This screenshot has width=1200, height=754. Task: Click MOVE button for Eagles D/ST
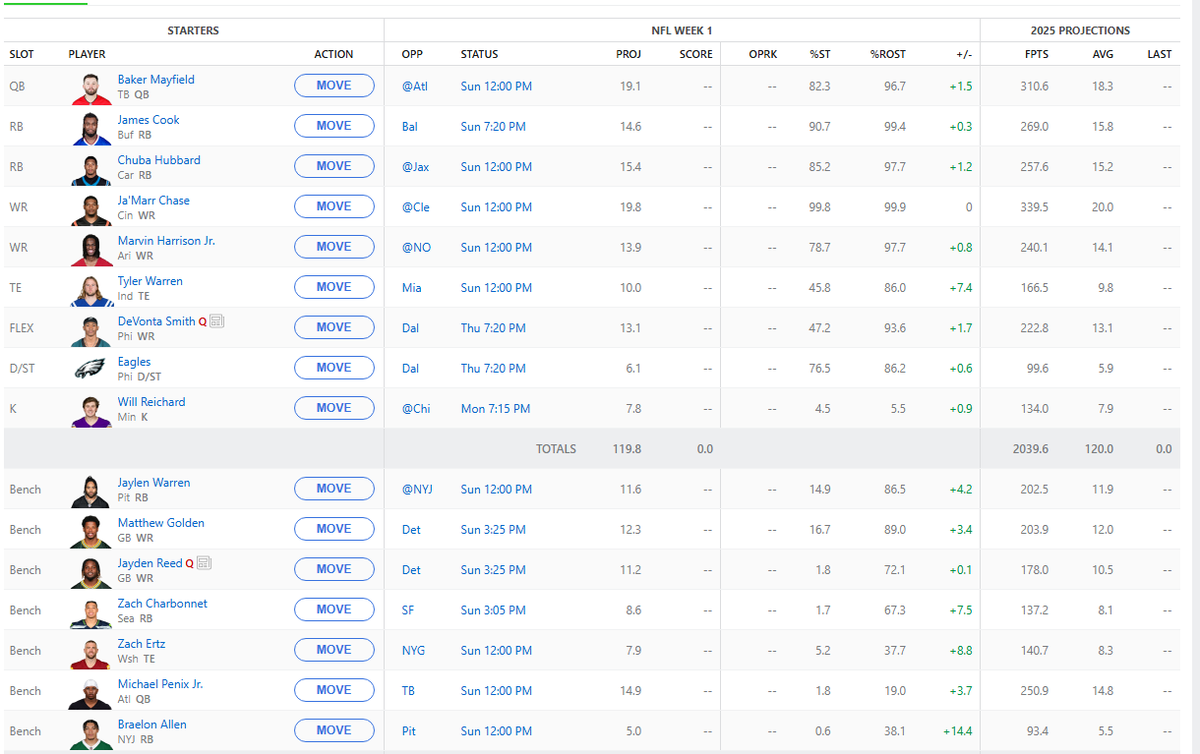point(334,368)
